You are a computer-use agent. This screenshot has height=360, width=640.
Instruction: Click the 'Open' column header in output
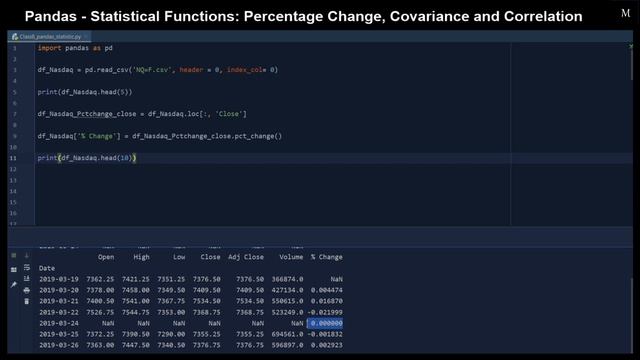coord(106,257)
